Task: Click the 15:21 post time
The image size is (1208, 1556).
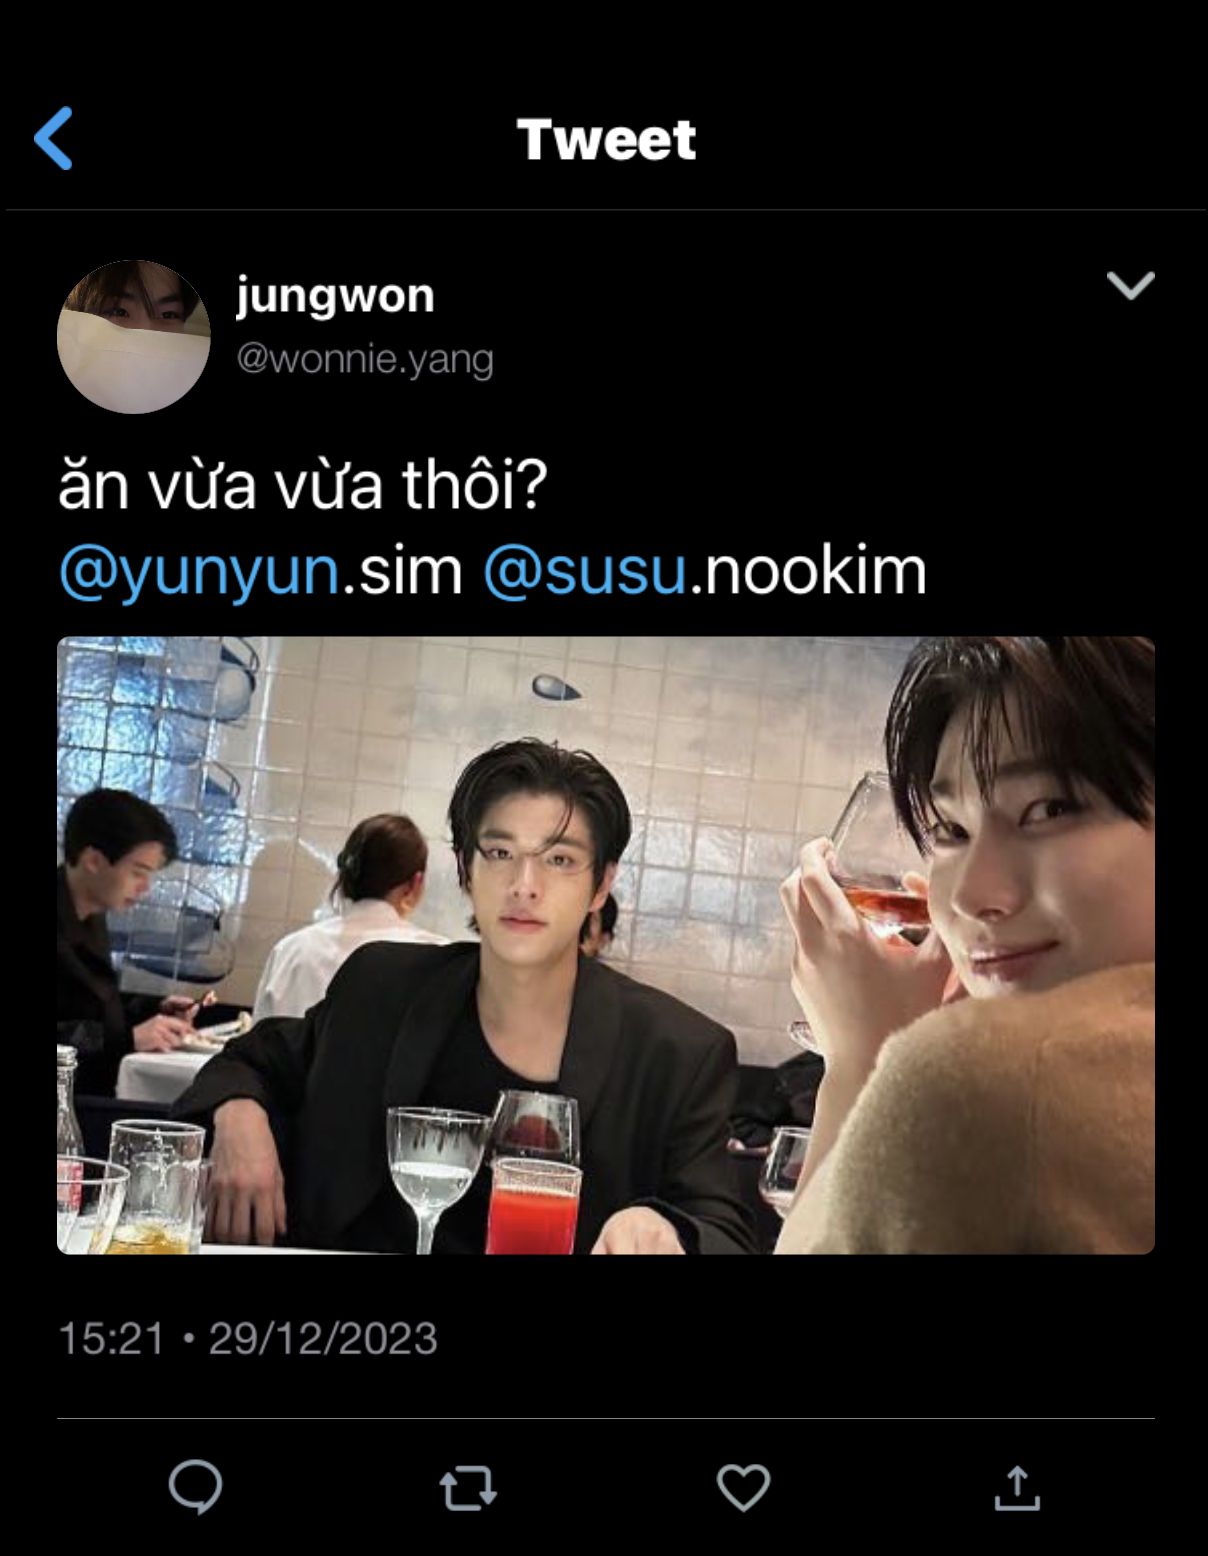Action: [111, 1338]
